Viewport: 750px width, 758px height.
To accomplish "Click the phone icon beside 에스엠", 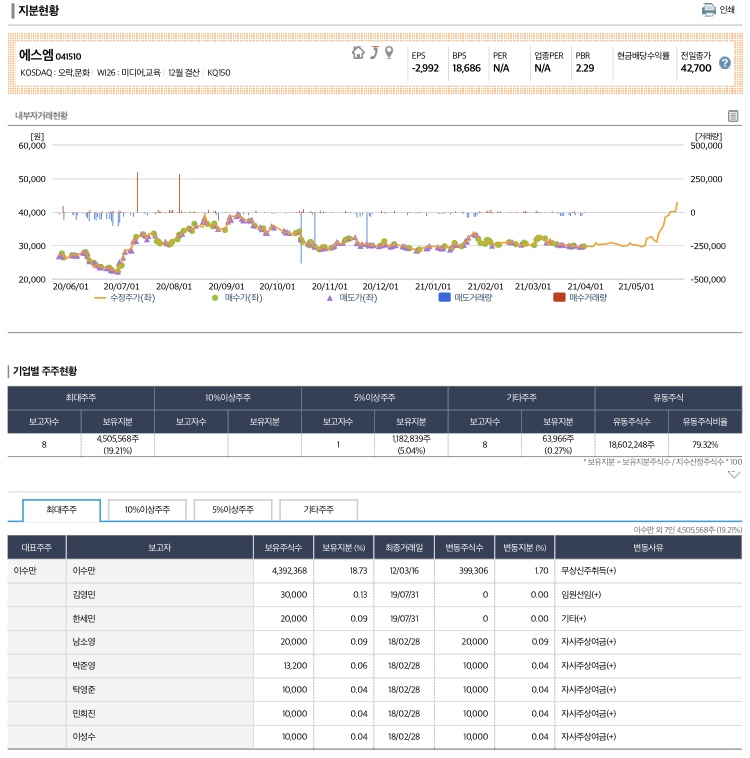I will tap(374, 53).
